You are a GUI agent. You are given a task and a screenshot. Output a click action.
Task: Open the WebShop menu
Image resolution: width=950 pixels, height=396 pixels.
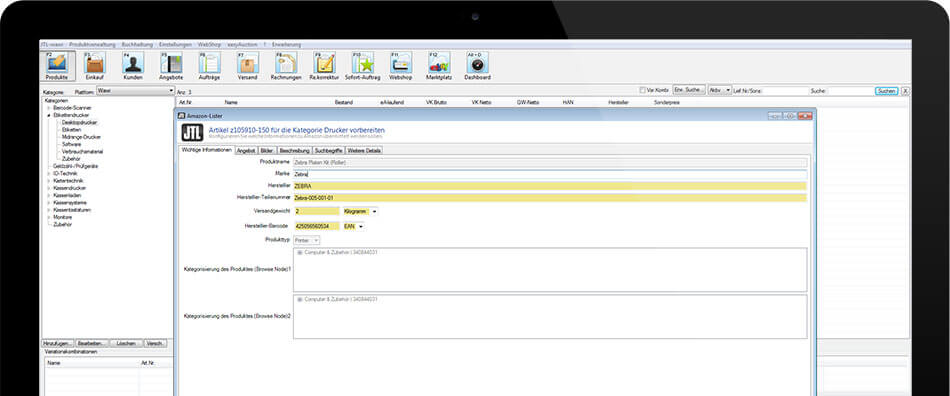(210, 44)
